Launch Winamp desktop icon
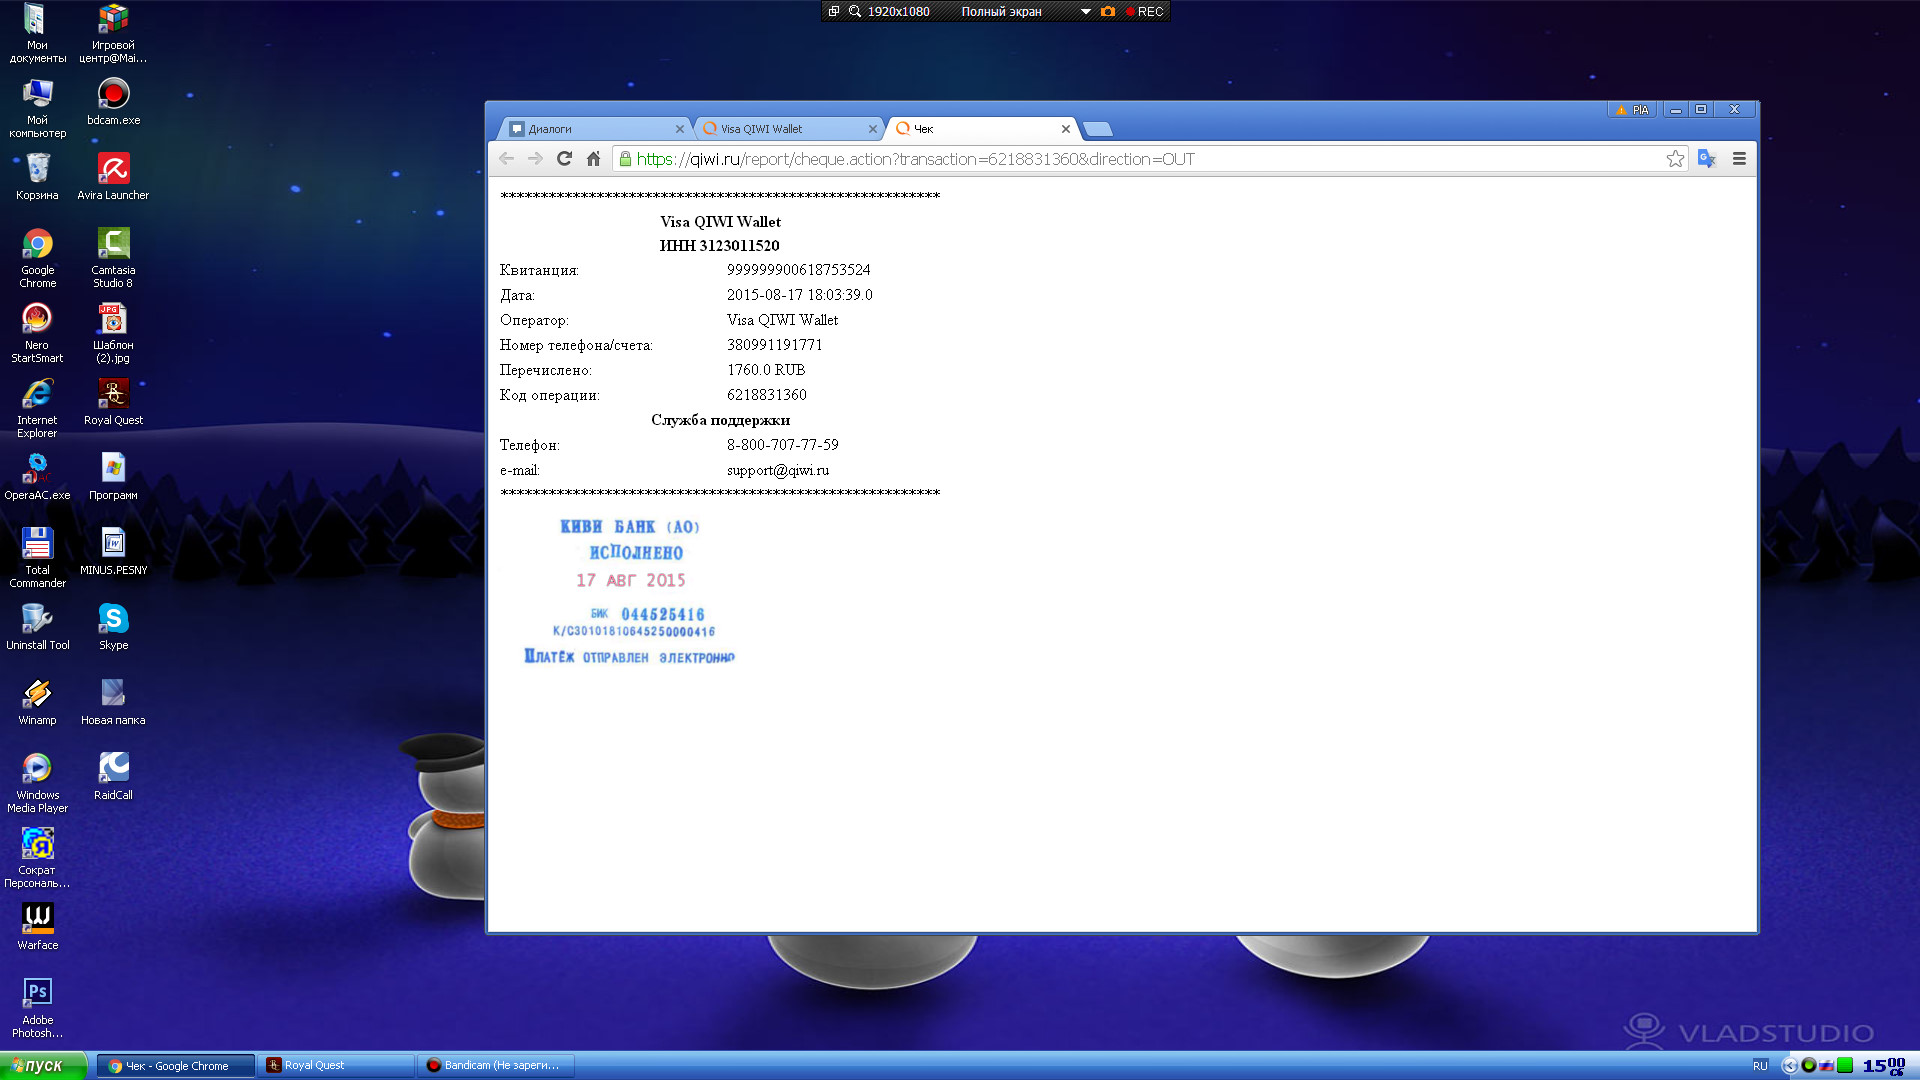Viewport: 1920px width, 1080px height. 37,702
